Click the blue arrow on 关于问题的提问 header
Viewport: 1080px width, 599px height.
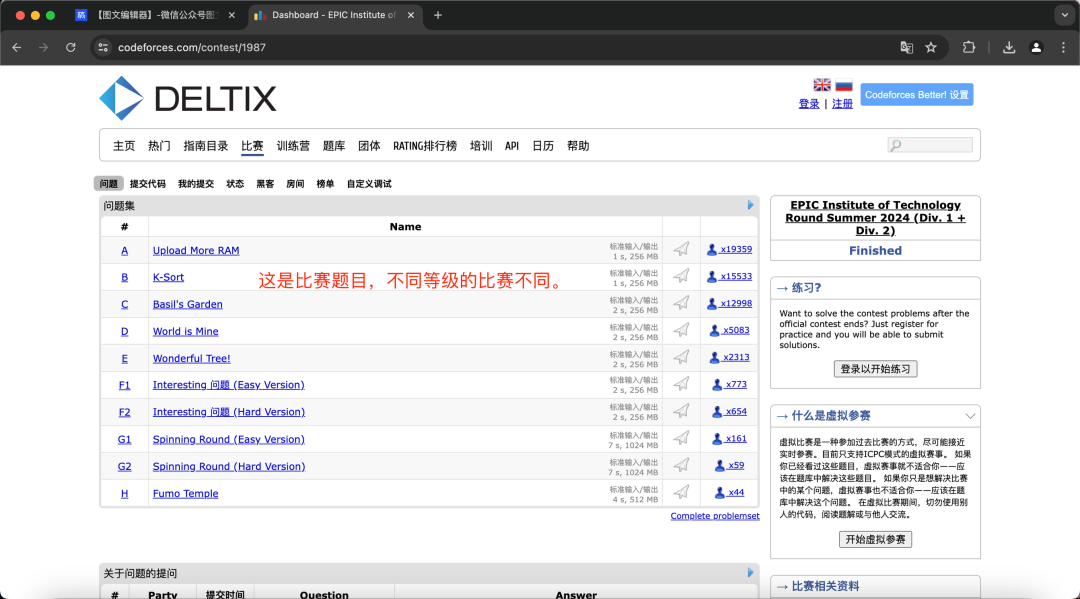pyautogui.click(x=750, y=571)
